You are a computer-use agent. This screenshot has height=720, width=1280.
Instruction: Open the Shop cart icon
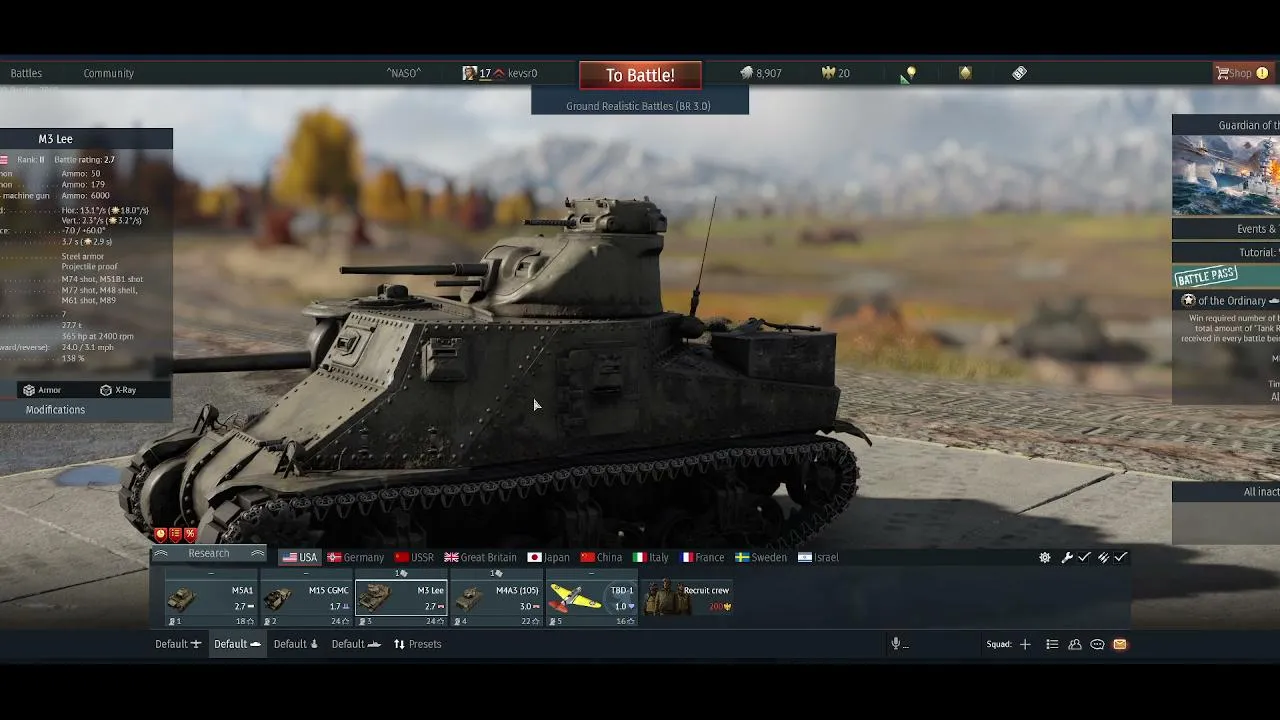tap(1222, 73)
